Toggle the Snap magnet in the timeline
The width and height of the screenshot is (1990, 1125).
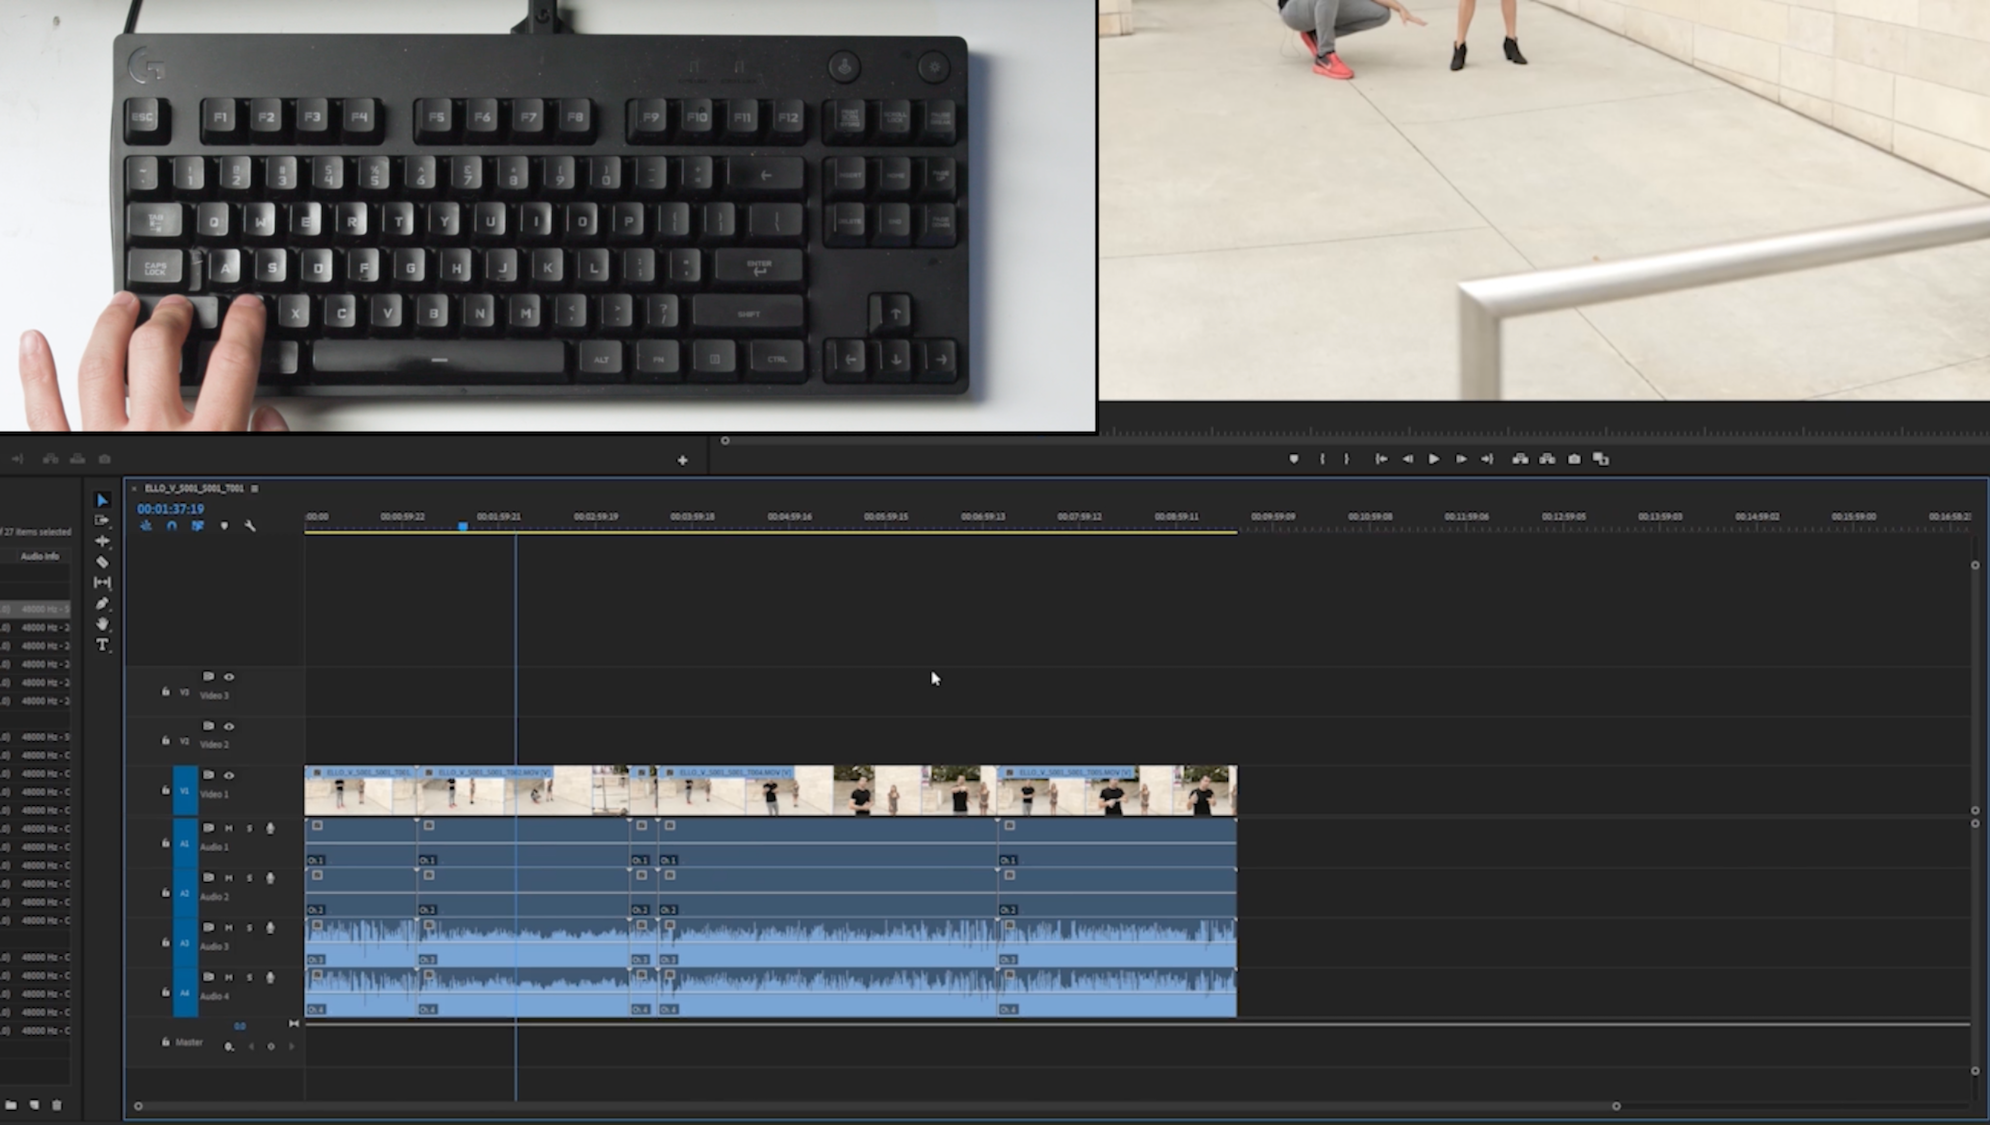coord(172,526)
